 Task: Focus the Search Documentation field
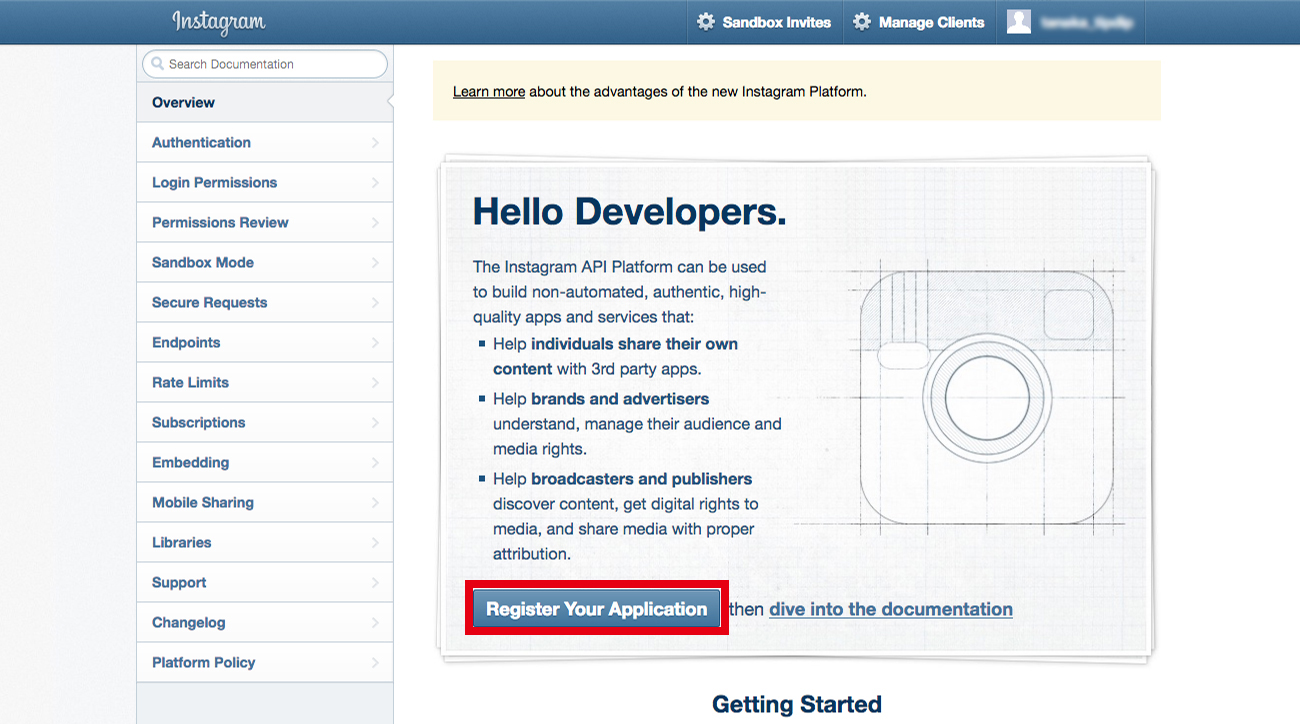pos(265,64)
